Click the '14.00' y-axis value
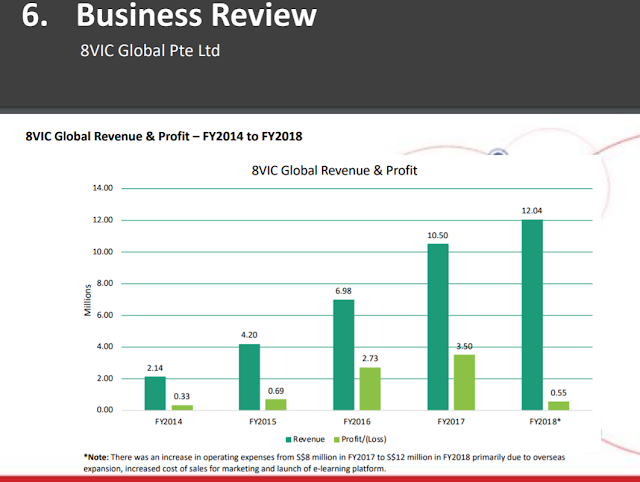The image size is (640, 482). (103, 188)
